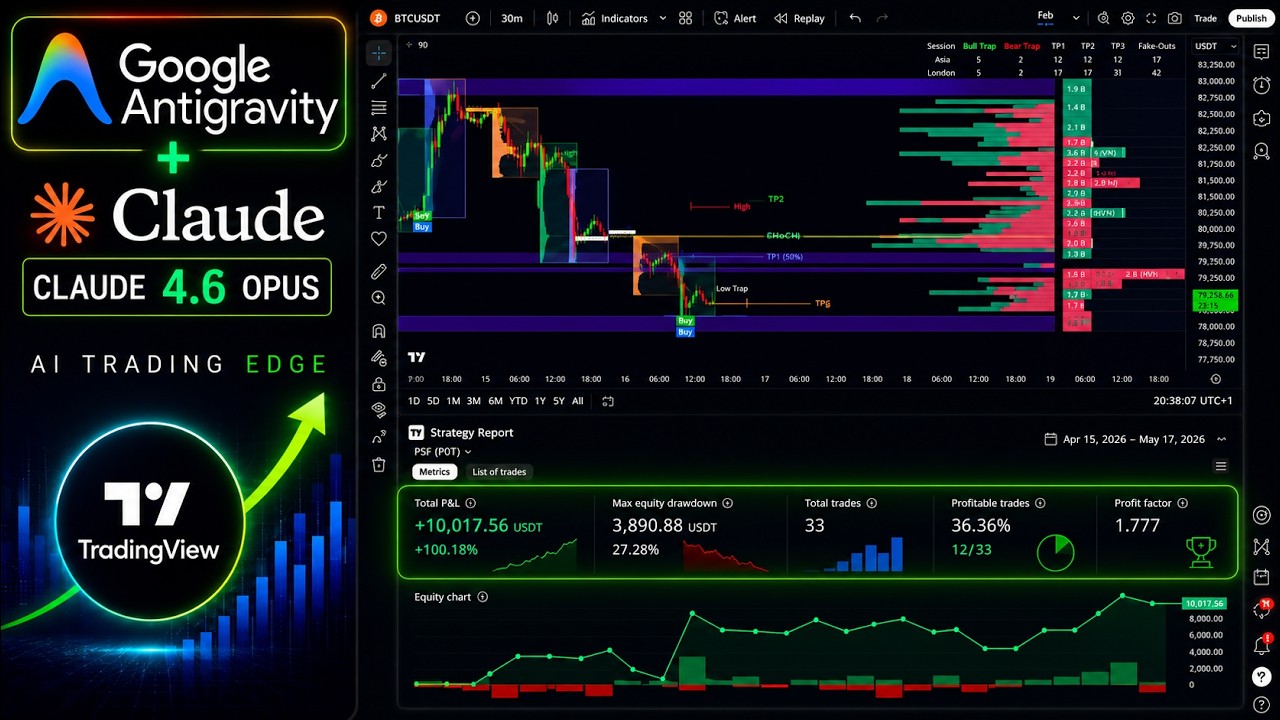Open notifications bell in right sidebar
Image resolution: width=1280 pixels, height=720 pixels.
point(1262,646)
